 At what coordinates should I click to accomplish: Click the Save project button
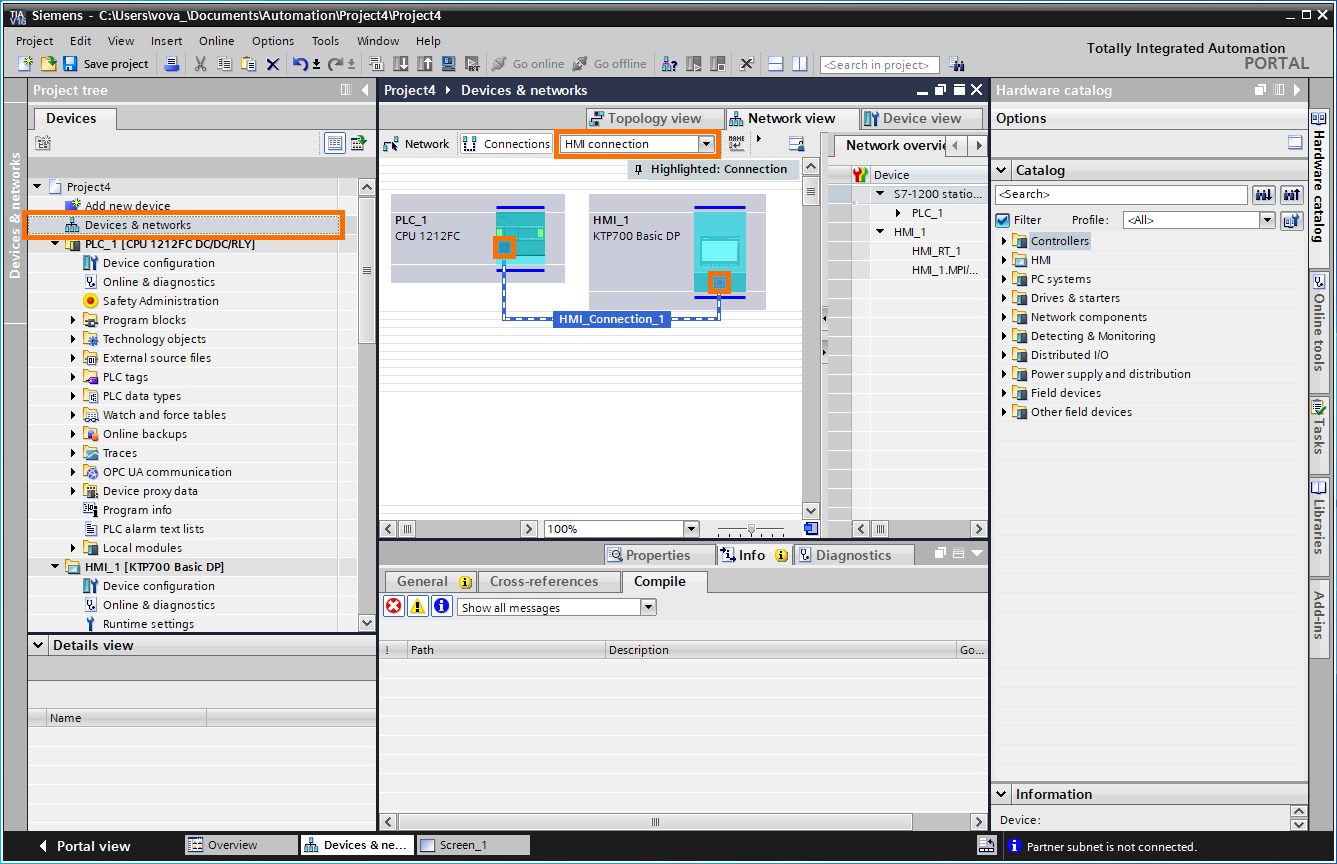coord(105,64)
